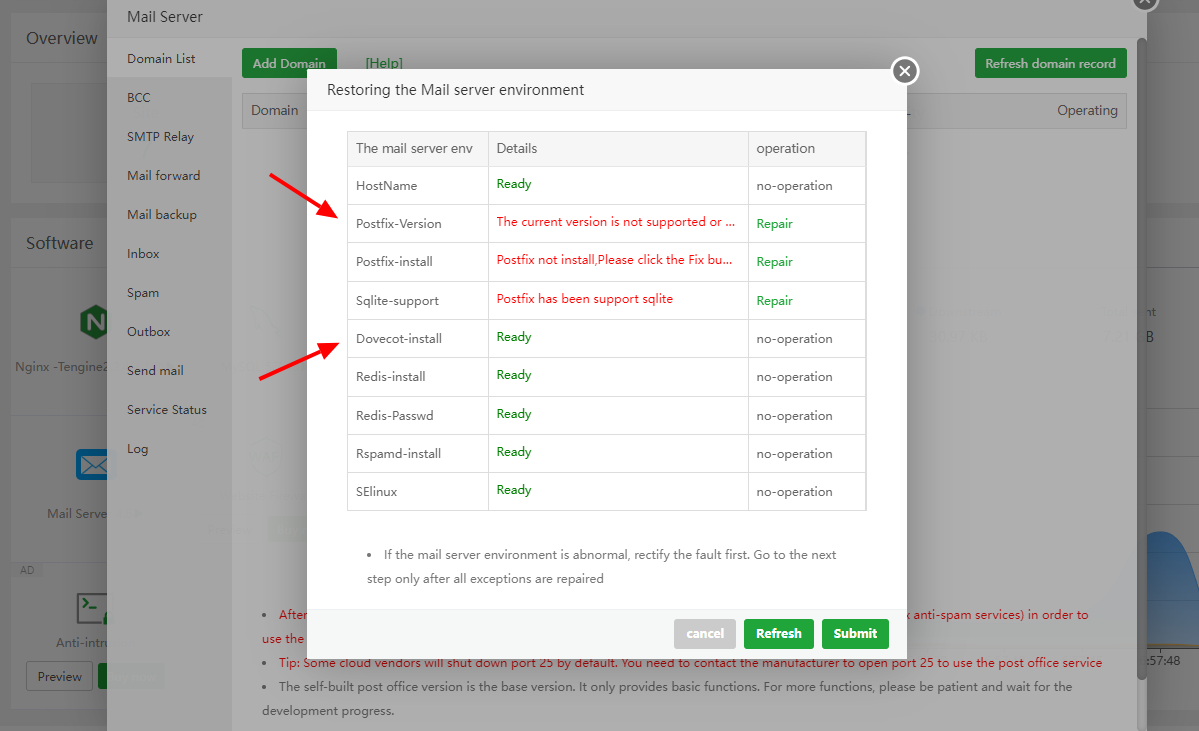Screen dimensions: 1199x731
Task: Click the Add Domain button
Action: 289,63
